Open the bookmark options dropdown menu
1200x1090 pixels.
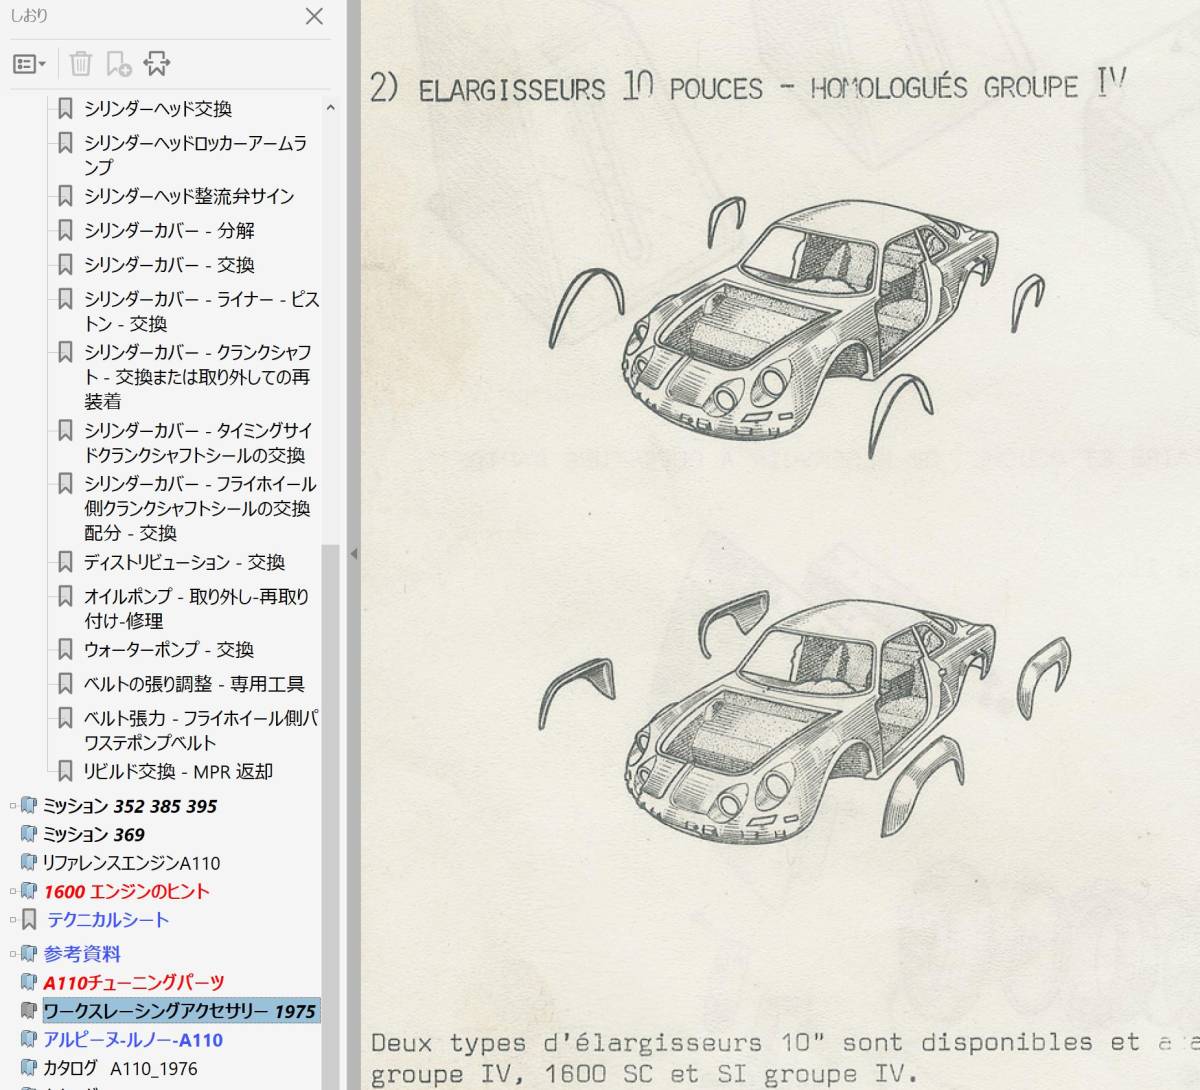[x=29, y=64]
